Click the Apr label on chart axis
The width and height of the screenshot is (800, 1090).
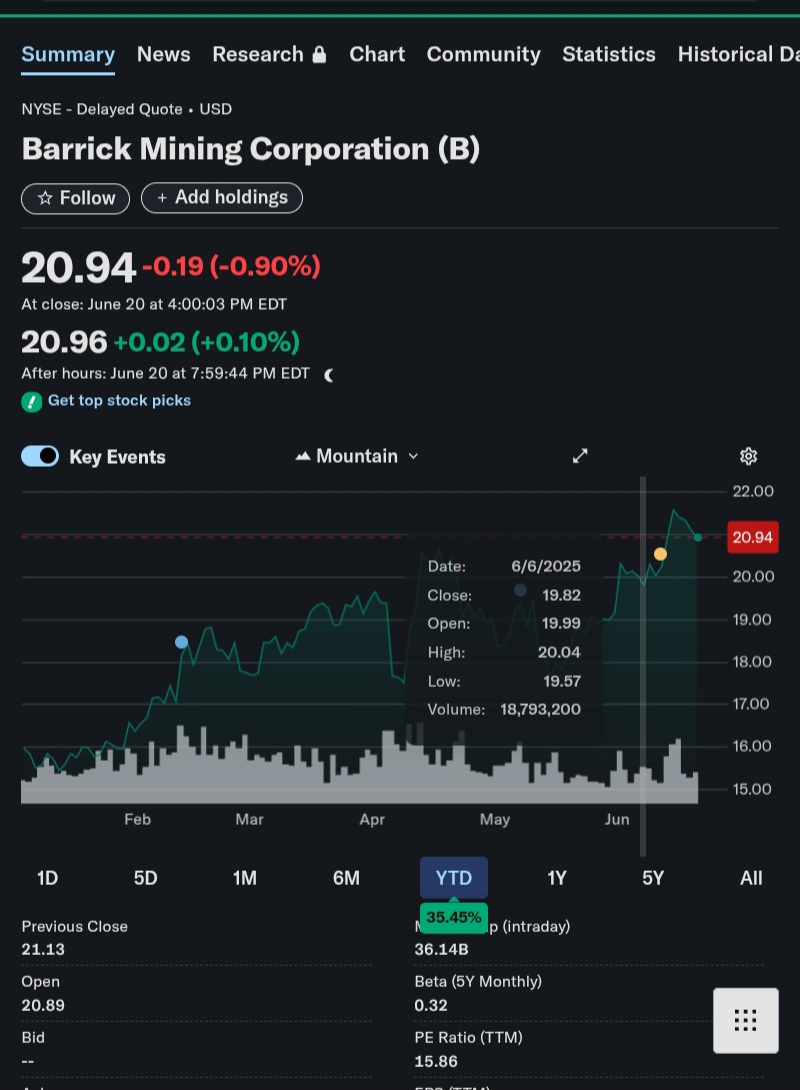(372, 820)
